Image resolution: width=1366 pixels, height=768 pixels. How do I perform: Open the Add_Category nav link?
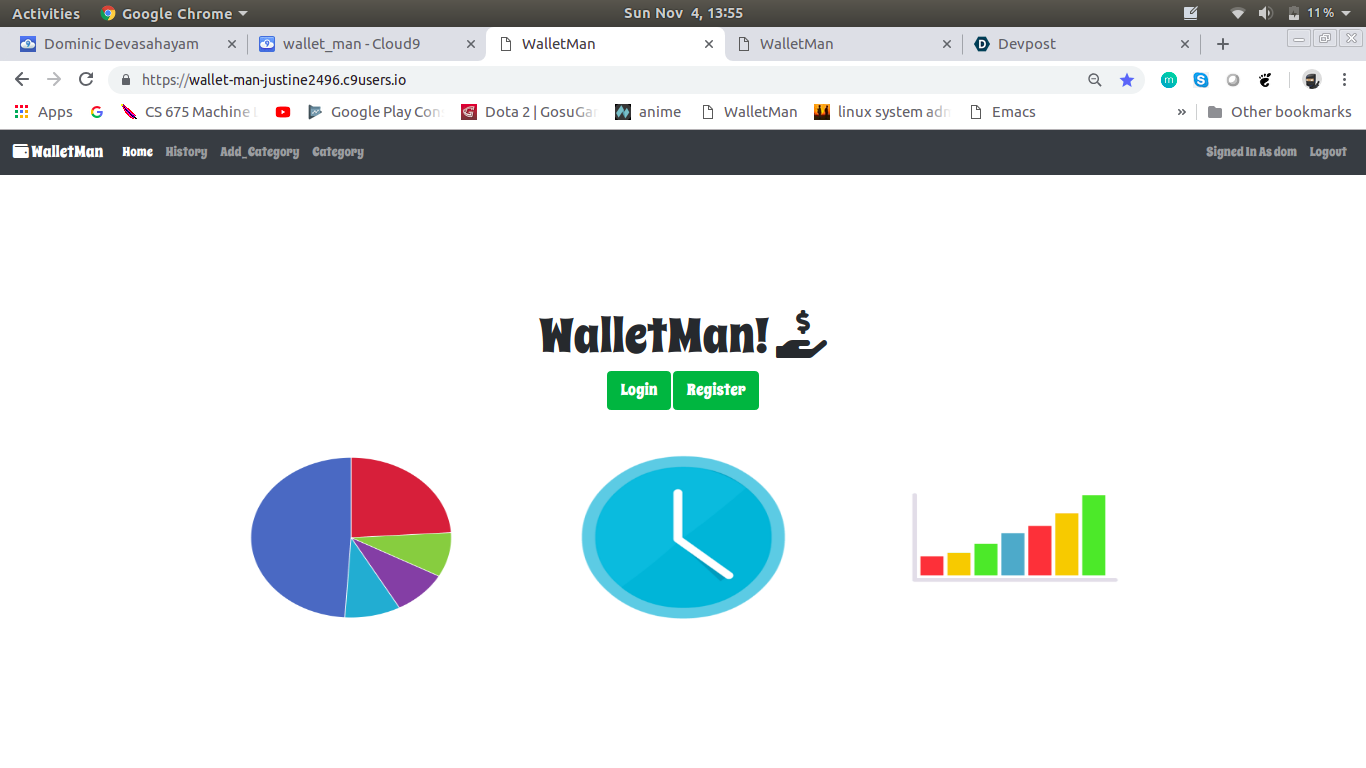click(259, 152)
